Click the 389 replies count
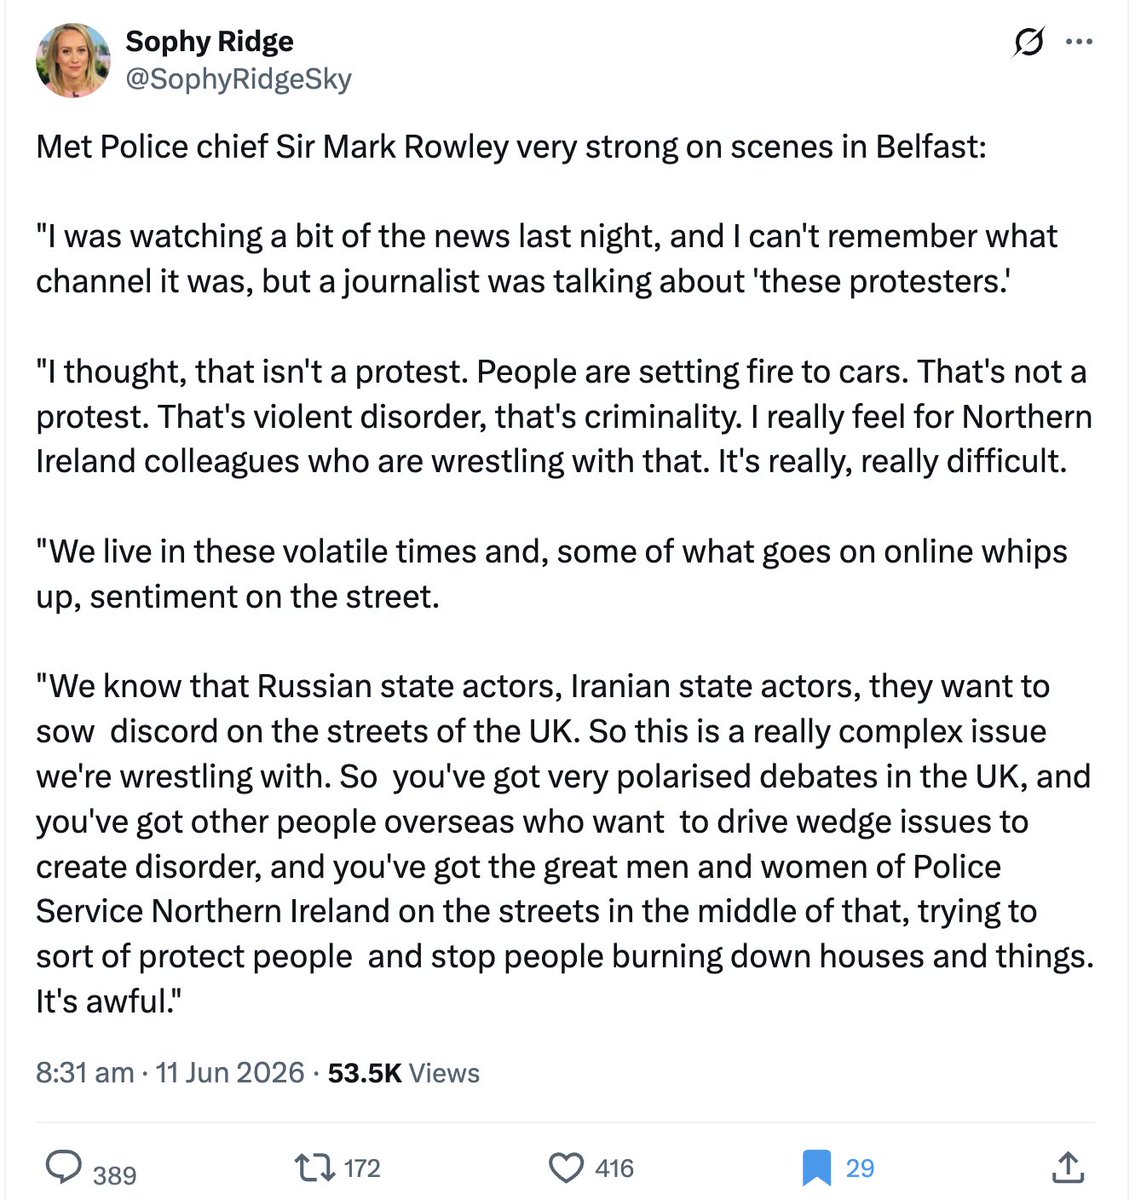Image resolution: width=1135 pixels, height=1200 pixels. pos(114,1174)
